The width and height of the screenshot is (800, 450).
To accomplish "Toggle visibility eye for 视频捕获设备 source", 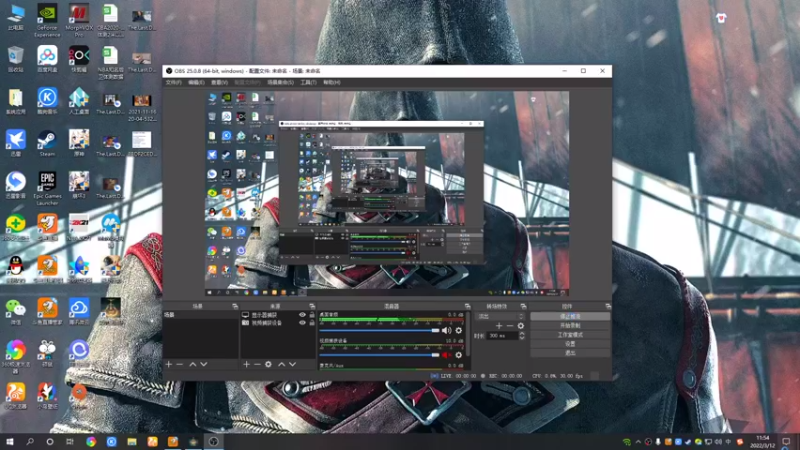I will (302, 323).
